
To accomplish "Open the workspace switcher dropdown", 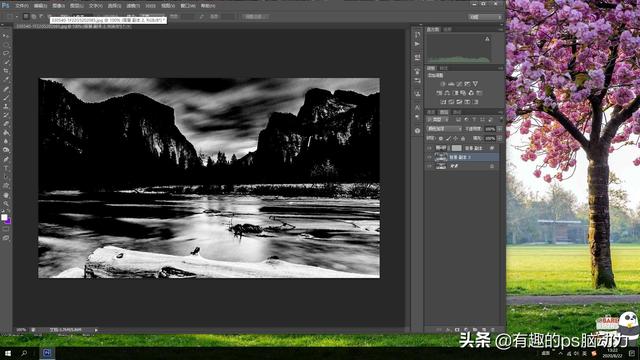I will click(x=485, y=17).
